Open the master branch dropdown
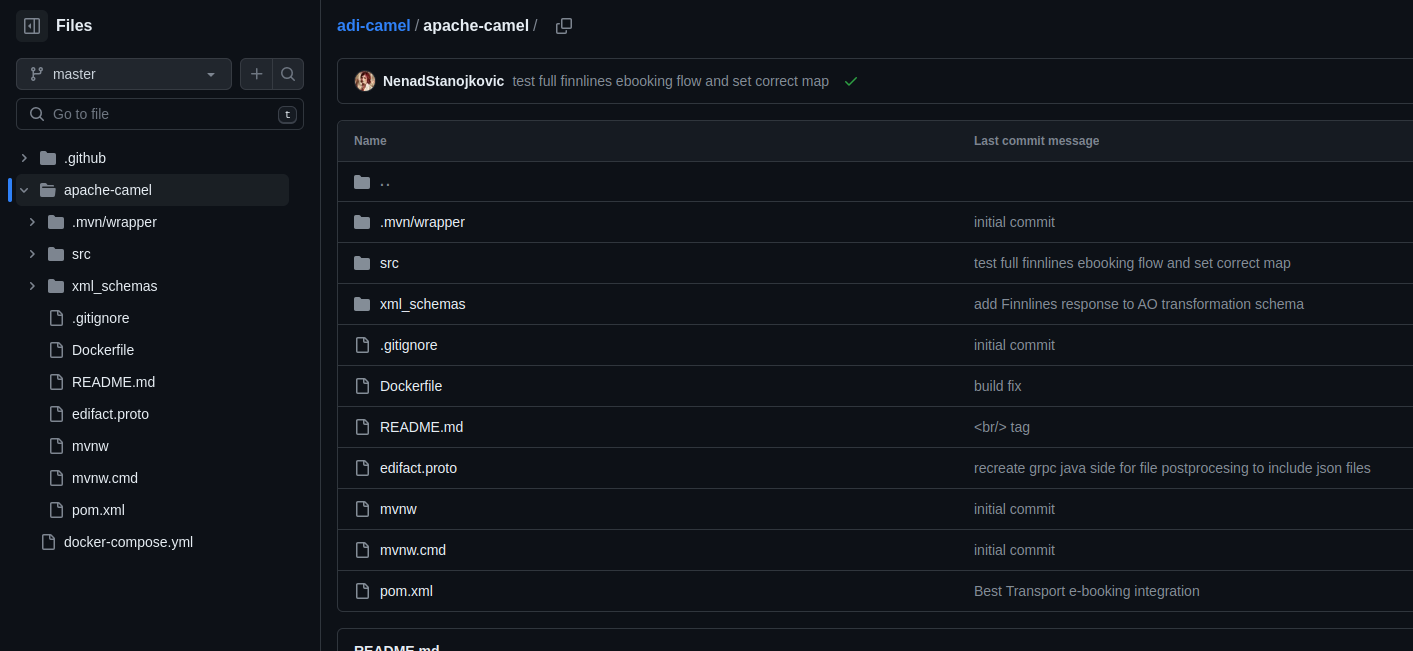Viewport: 1413px width, 651px height. pos(124,74)
